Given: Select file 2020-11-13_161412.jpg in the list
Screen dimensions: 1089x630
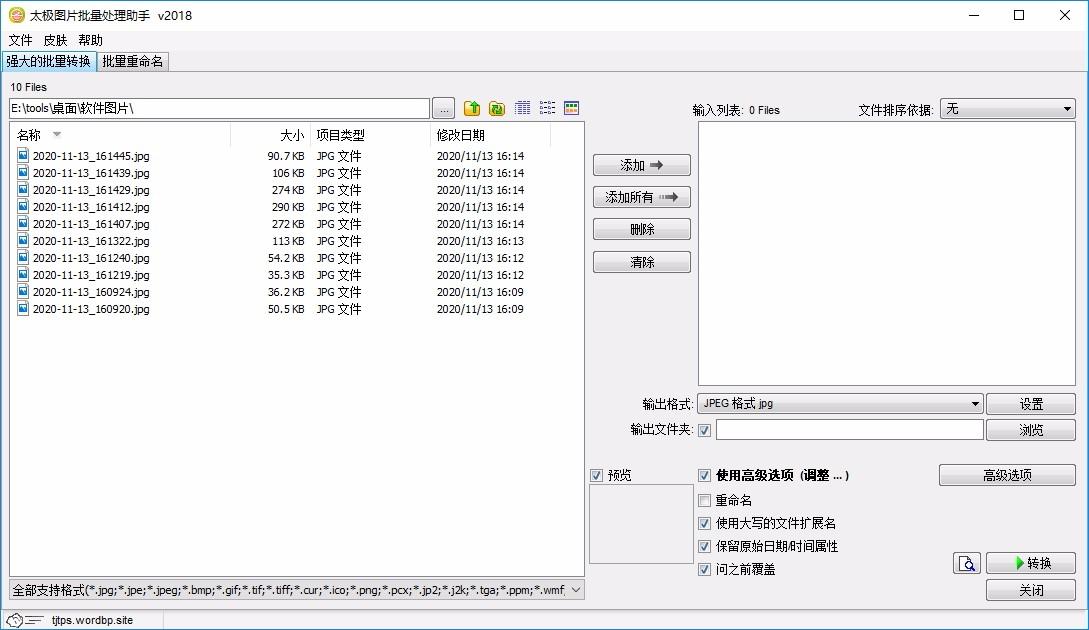Looking at the screenshot, I should coord(90,207).
